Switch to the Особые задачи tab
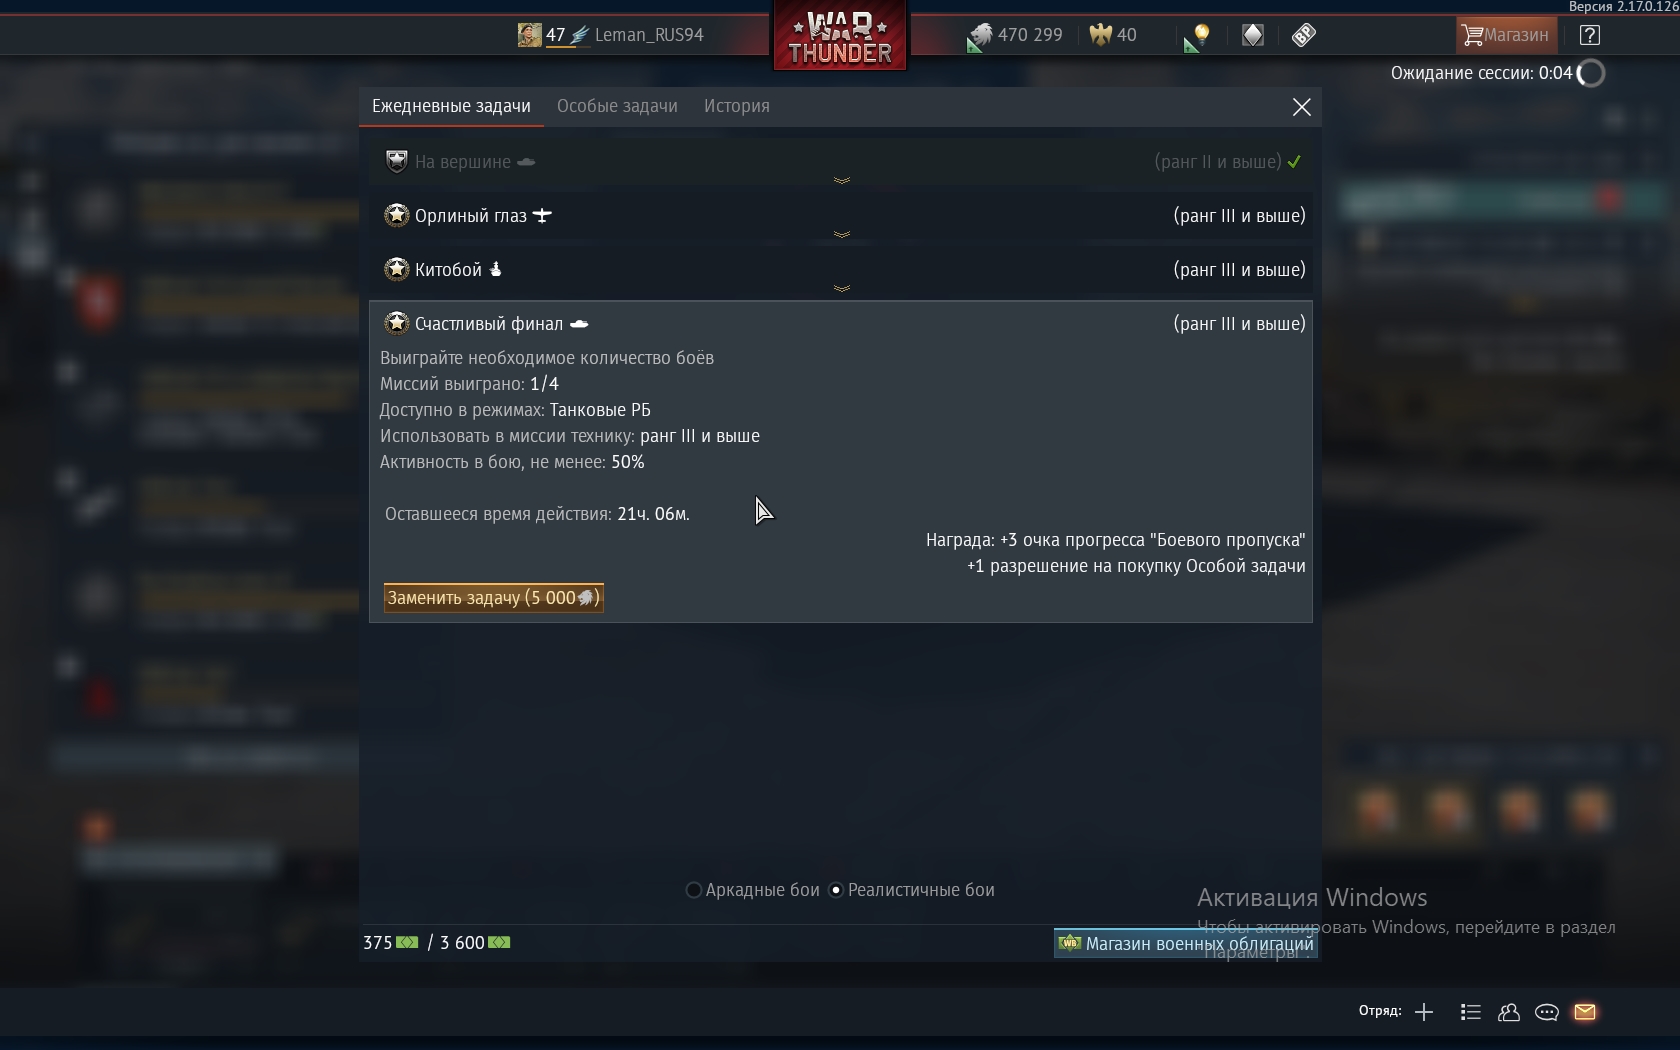This screenshot has width=1680, height=1050. (x=617, y=106)
